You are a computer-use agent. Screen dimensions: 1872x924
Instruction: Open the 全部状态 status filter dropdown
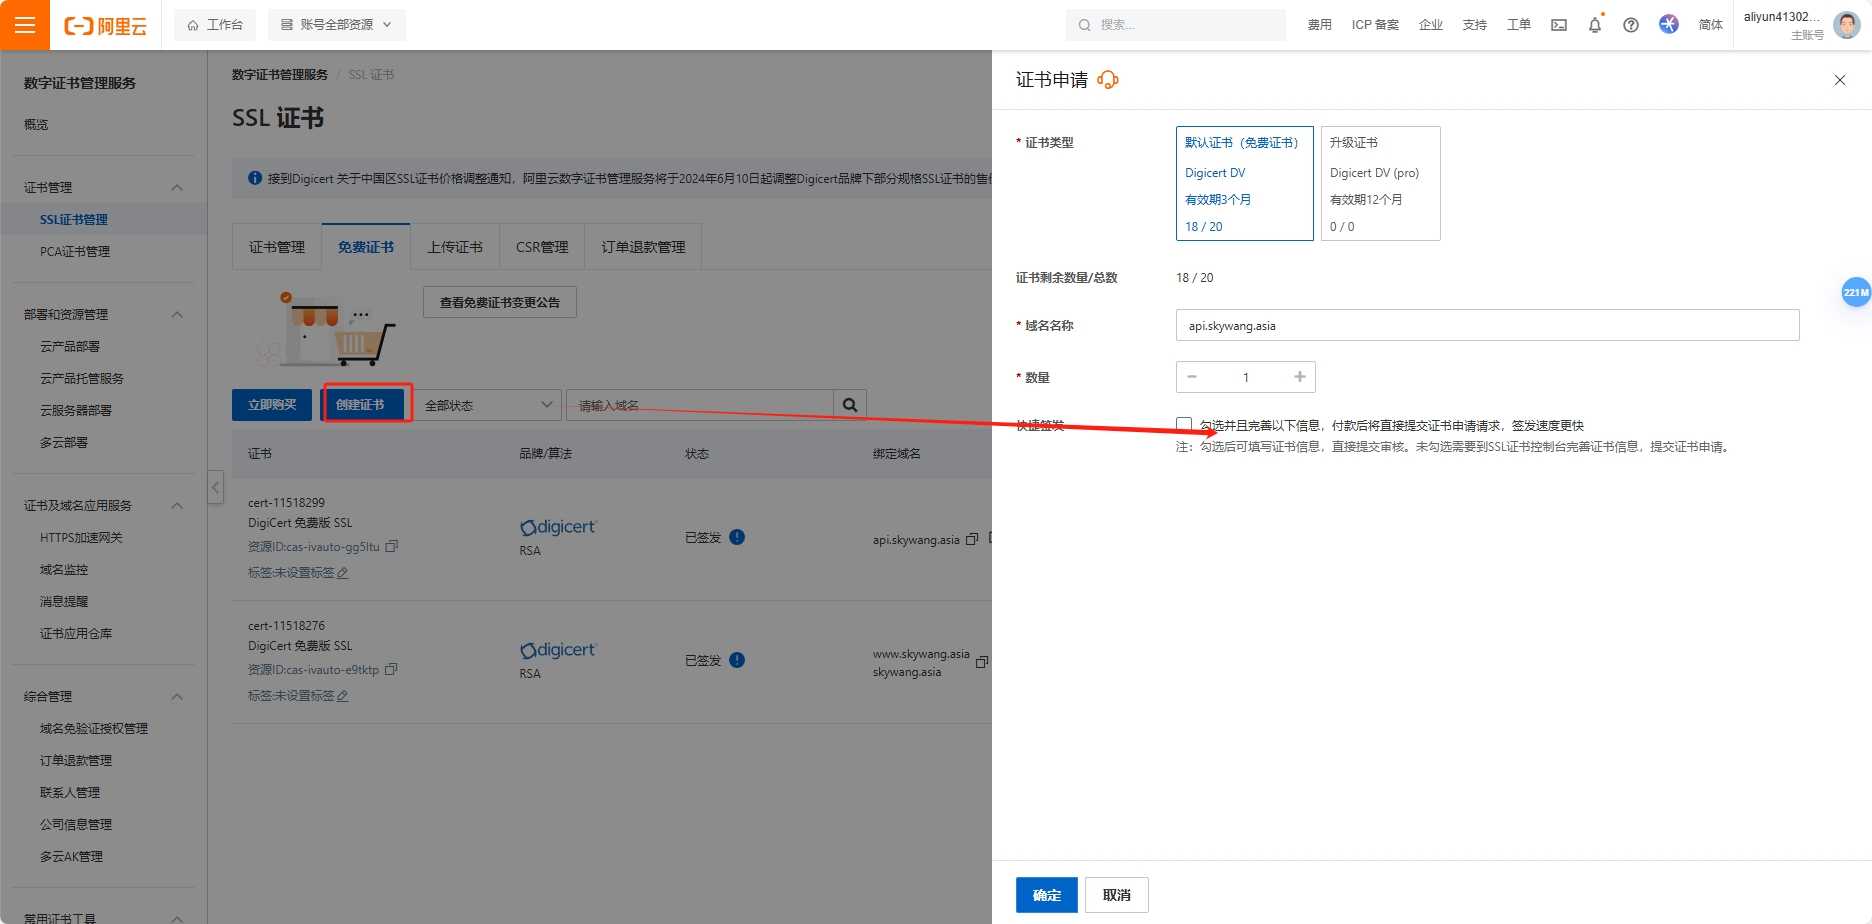pos(487,405)
